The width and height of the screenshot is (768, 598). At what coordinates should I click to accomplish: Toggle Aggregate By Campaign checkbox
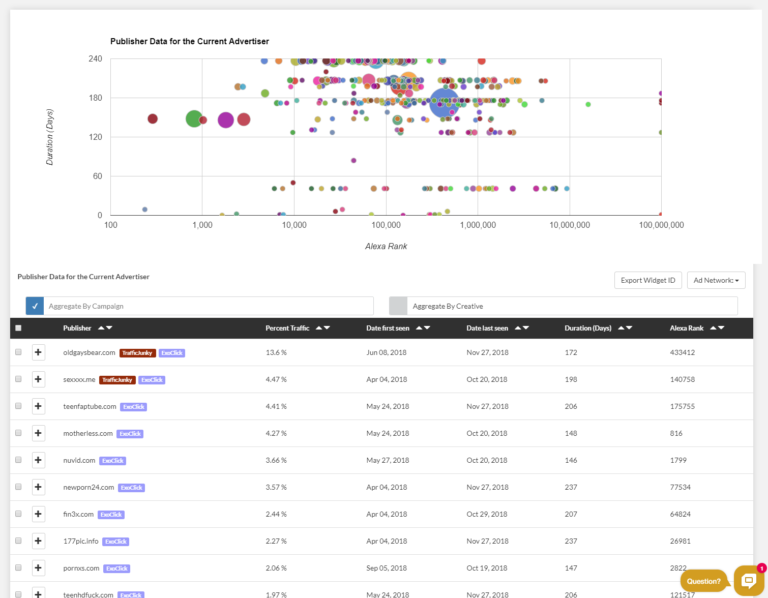(x=35, y=306)
